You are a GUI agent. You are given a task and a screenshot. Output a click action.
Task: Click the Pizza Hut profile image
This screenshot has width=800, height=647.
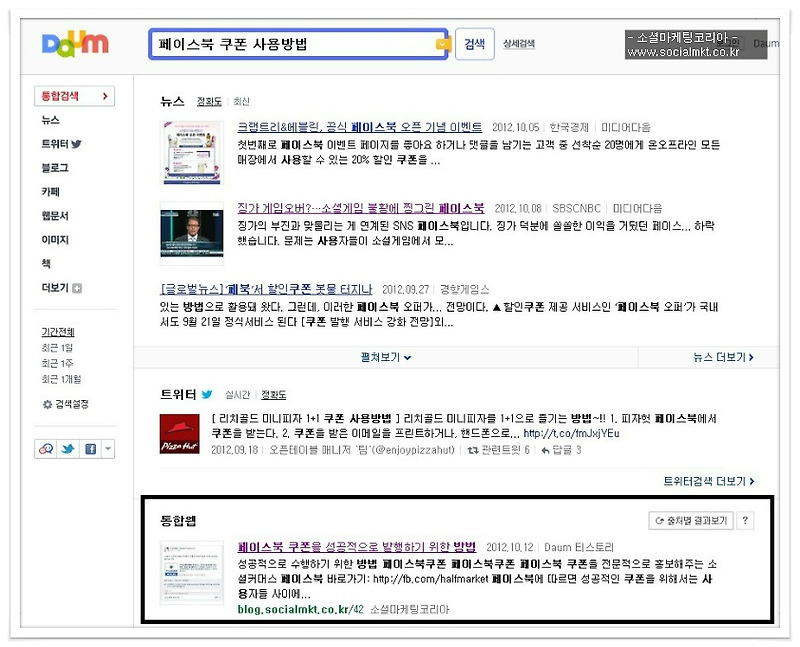coord(180,434)
